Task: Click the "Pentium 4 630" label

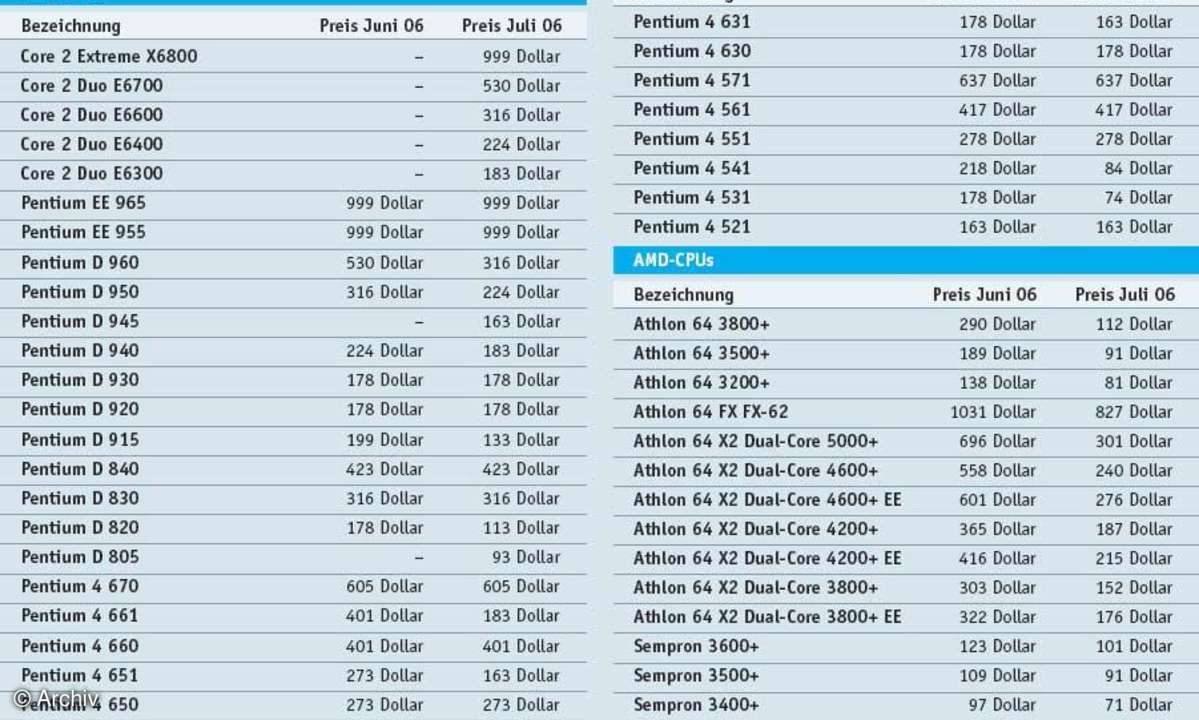Action: [x=692, y=50]
